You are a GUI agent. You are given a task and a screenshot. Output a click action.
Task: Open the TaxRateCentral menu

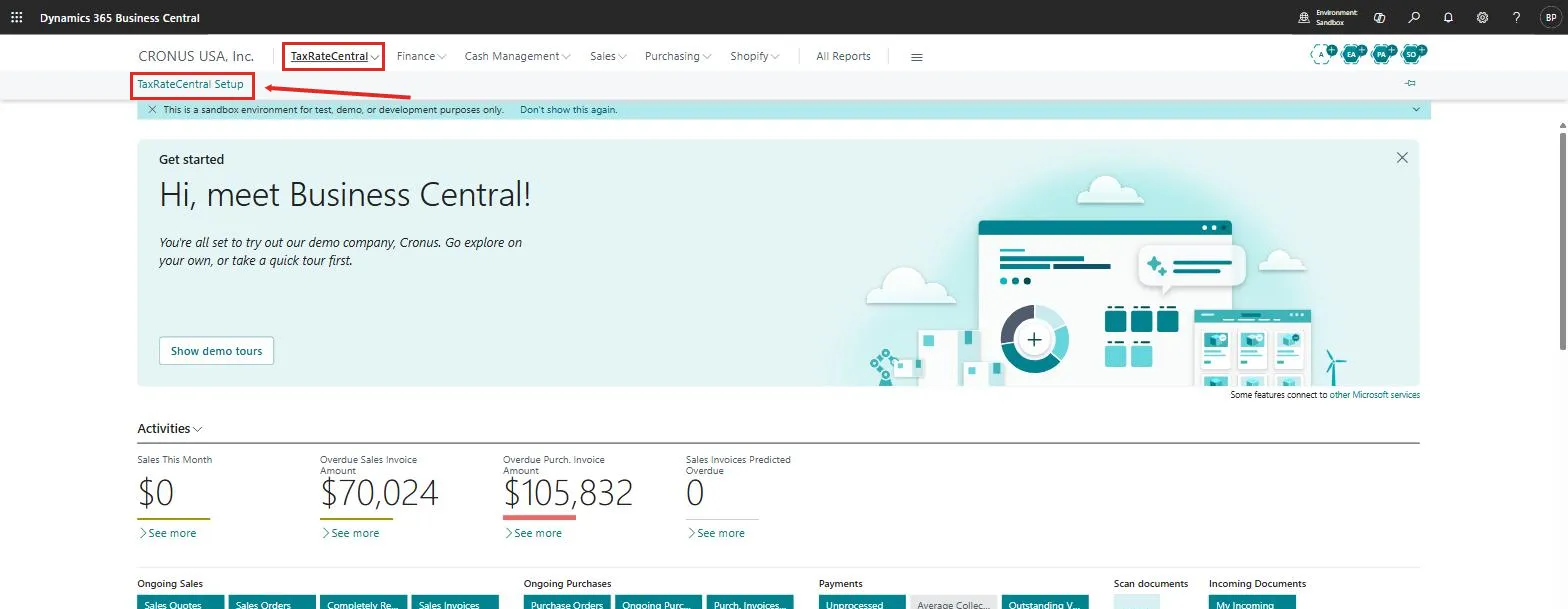pos(333,57)
